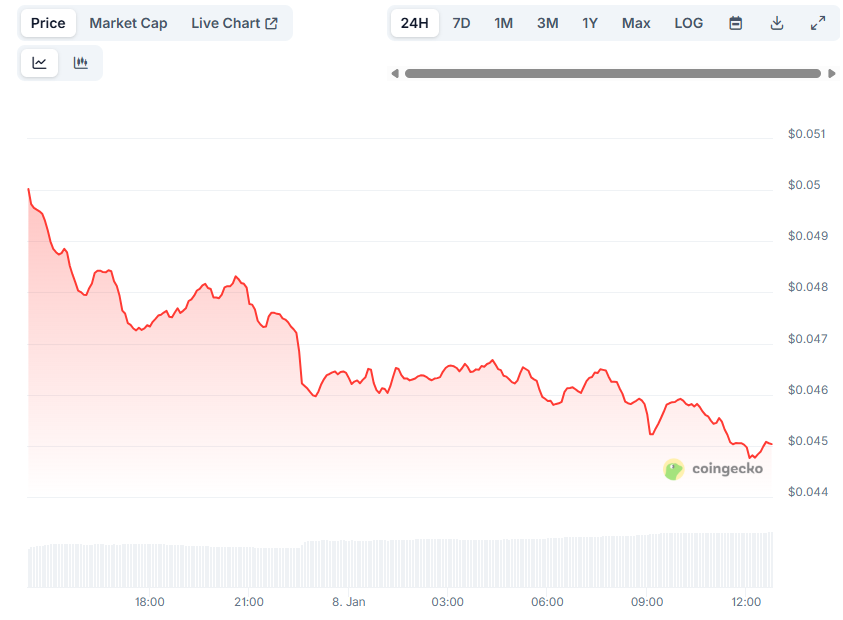
Task: Click the right scrollbar arrow
Action: tap(833, 72)
